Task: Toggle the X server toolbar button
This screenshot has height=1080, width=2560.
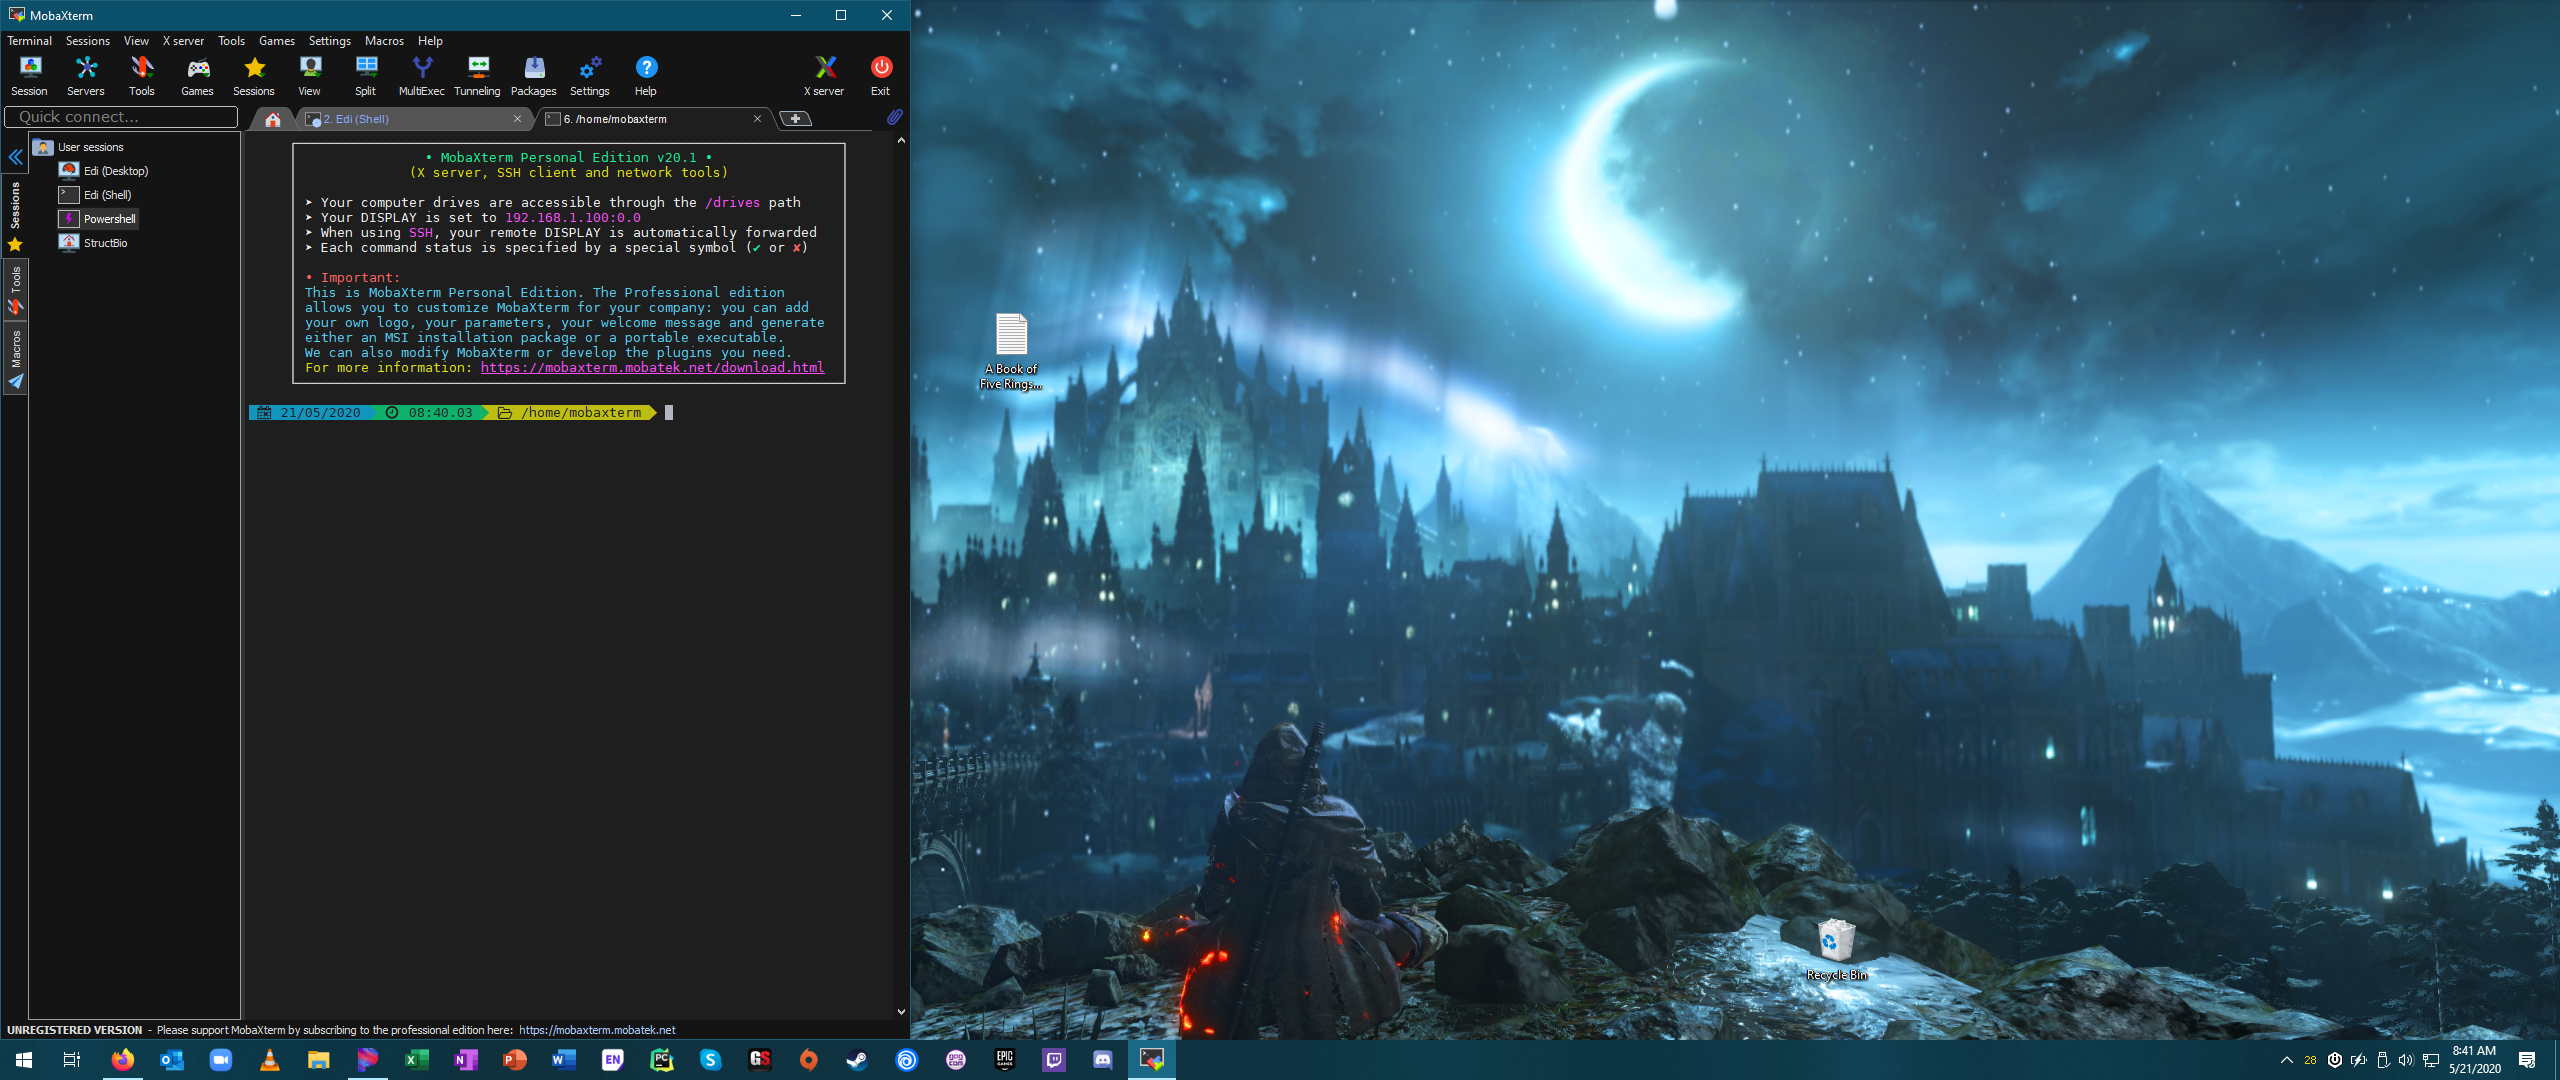Action: [x=825, y=76]
